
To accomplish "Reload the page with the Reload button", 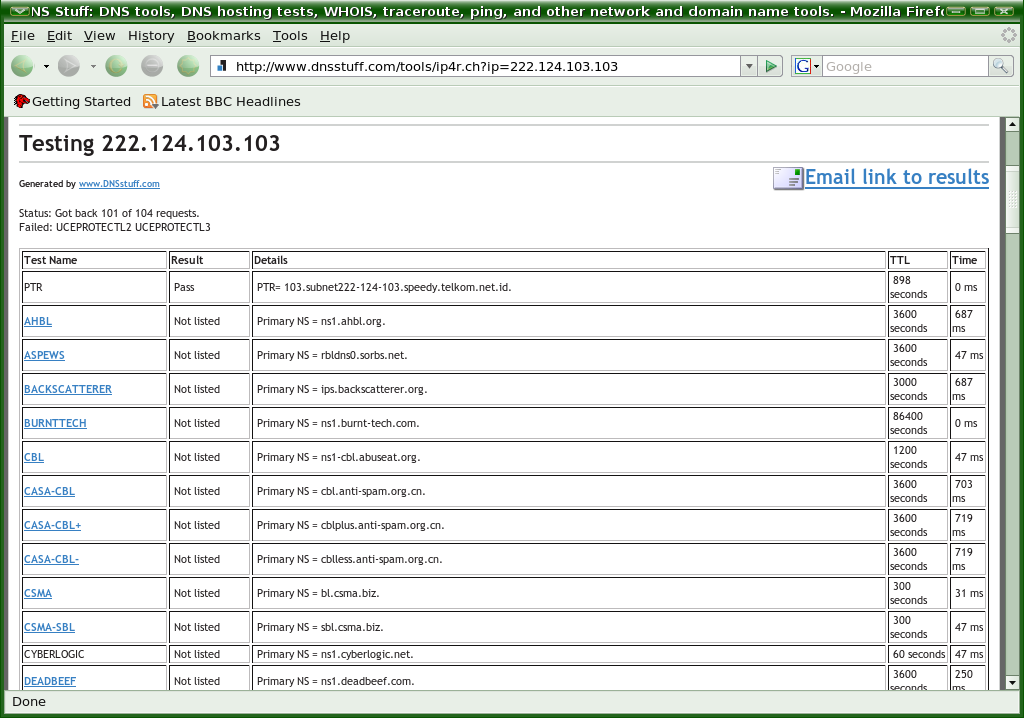I will [116, 66].
